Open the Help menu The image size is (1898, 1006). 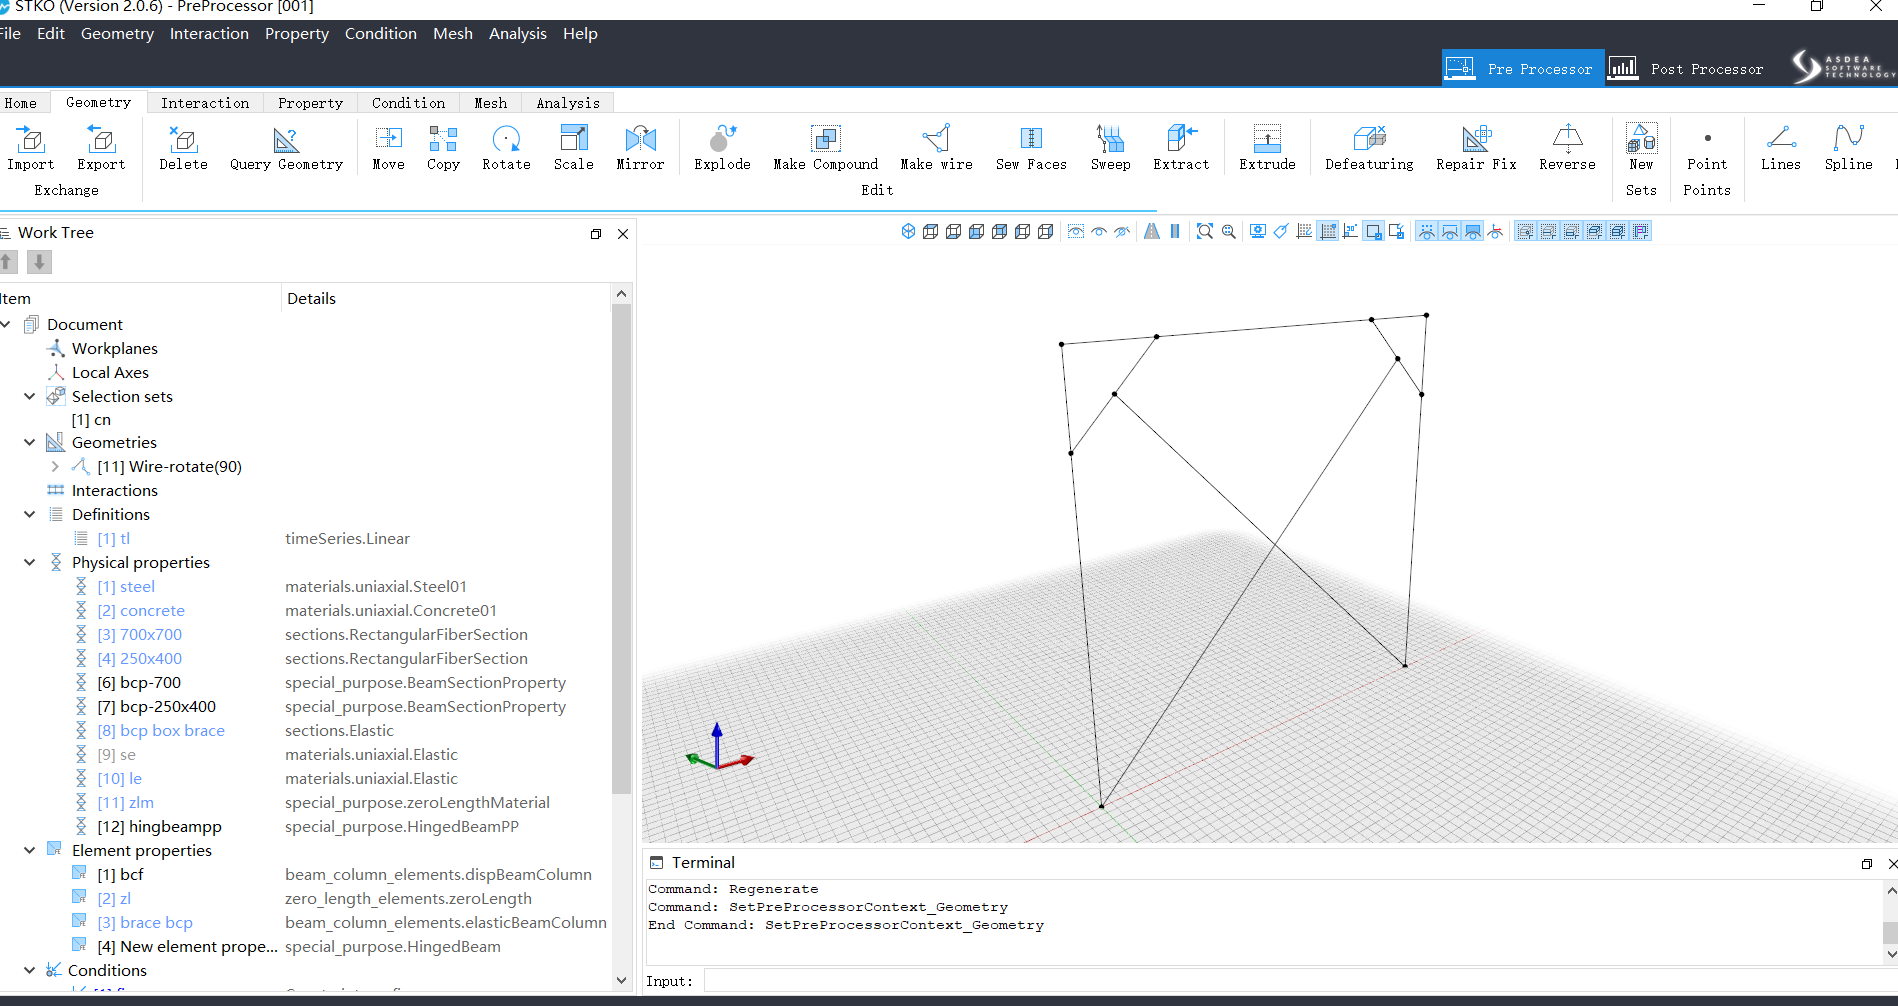[x=580, y=33]
